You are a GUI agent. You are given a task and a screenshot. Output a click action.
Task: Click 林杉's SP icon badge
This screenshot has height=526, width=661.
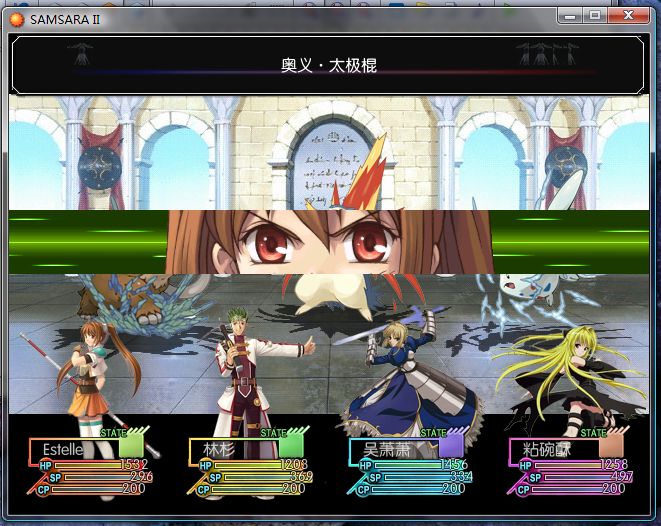[x=215, y=478]
